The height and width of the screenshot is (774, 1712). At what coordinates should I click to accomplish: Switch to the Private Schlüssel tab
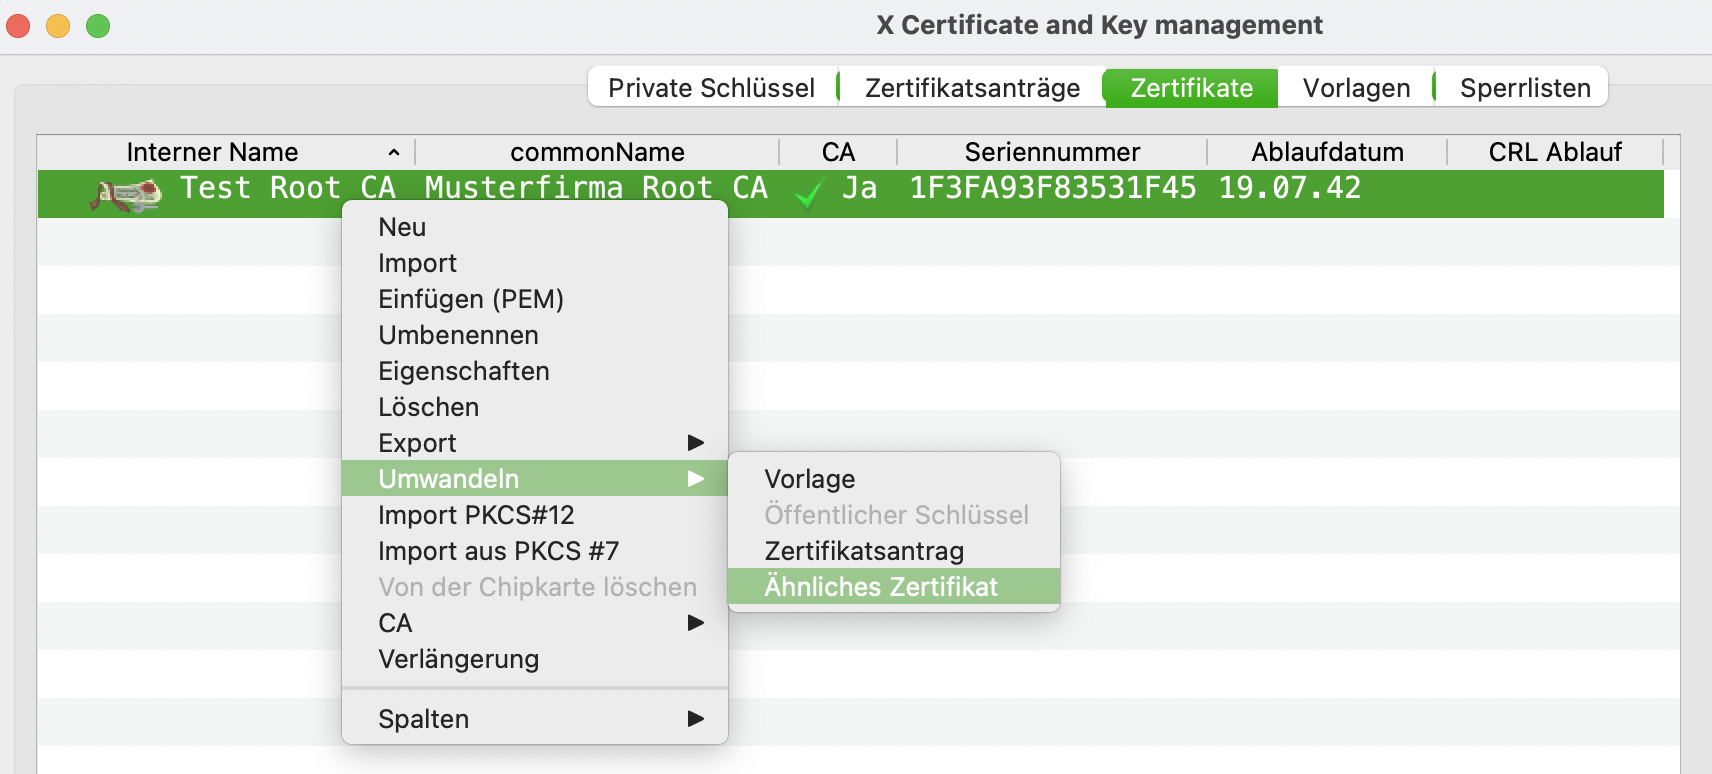coord(711,88)
